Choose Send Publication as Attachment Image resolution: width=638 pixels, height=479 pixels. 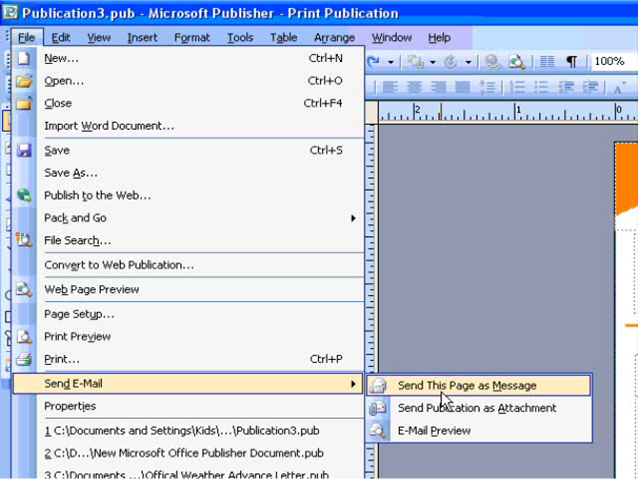pyautogui.click(x=479, y=408)
